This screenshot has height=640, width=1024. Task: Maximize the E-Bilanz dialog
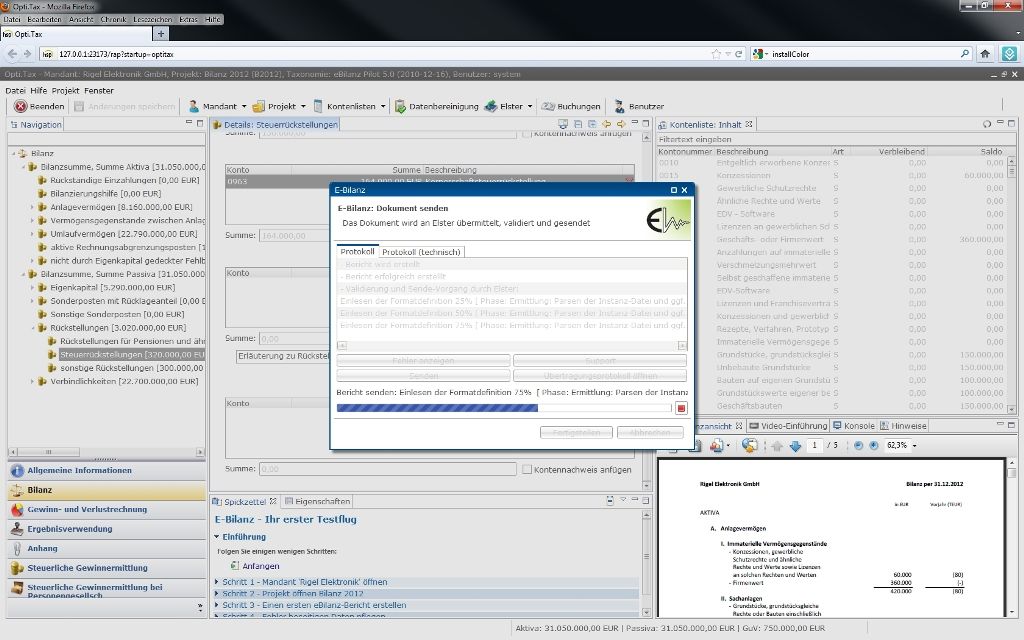coord(674,190)
